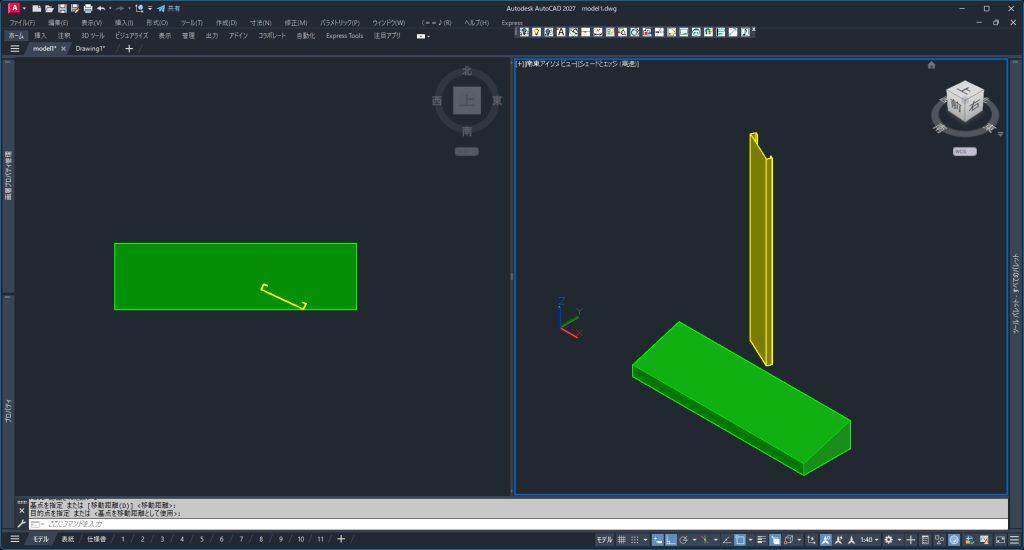Expand the WCS dropdown under the ViewCube
This screenshot has height=550, width=1024.
(964, 152)
